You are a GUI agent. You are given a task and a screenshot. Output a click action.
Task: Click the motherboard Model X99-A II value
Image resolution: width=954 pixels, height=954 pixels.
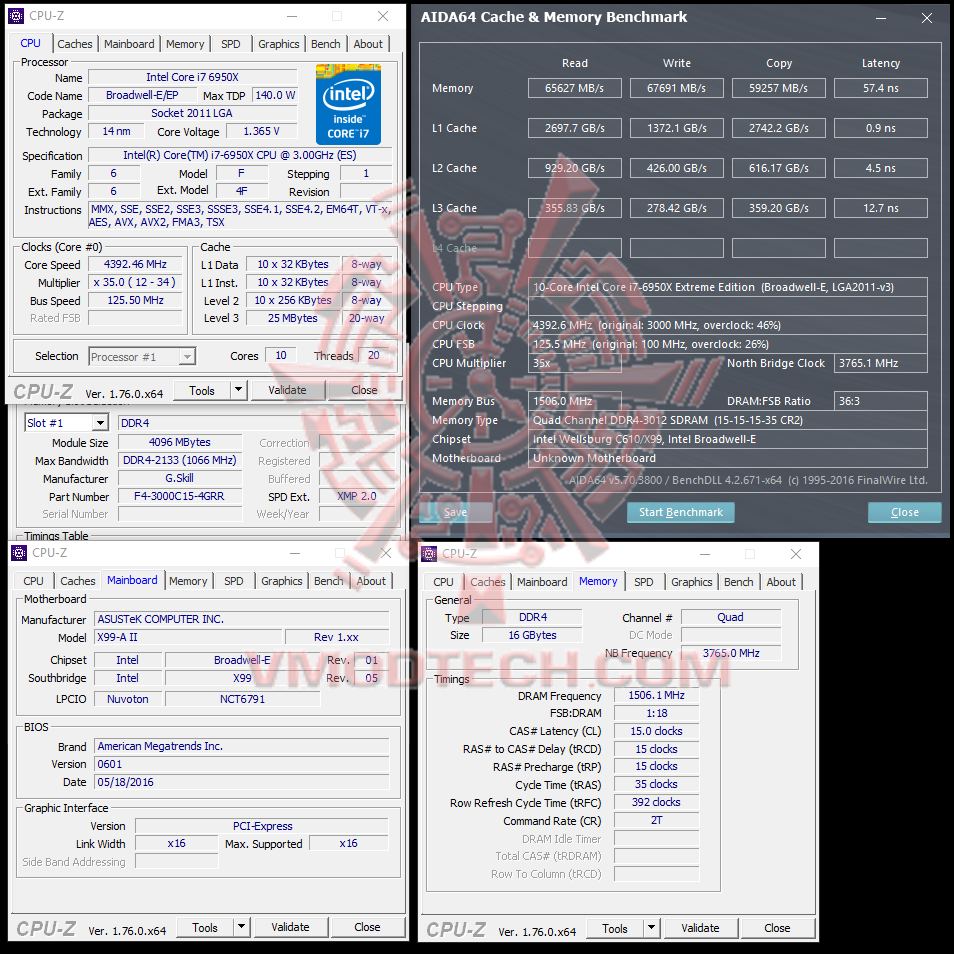189,637
